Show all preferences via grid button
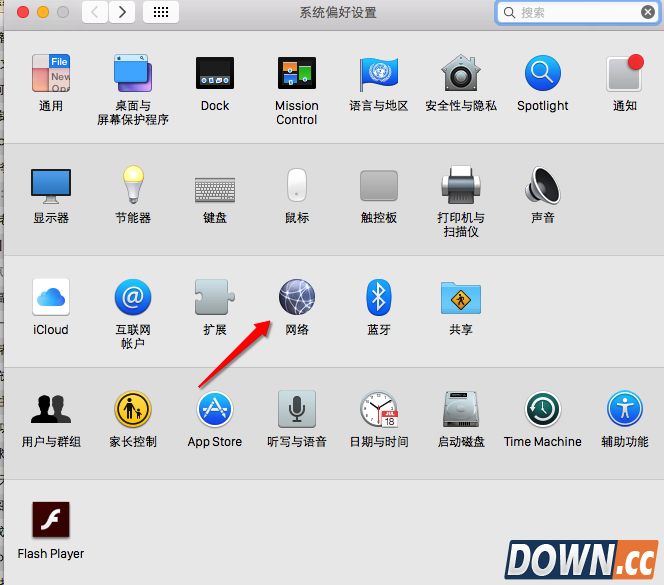 161,12
